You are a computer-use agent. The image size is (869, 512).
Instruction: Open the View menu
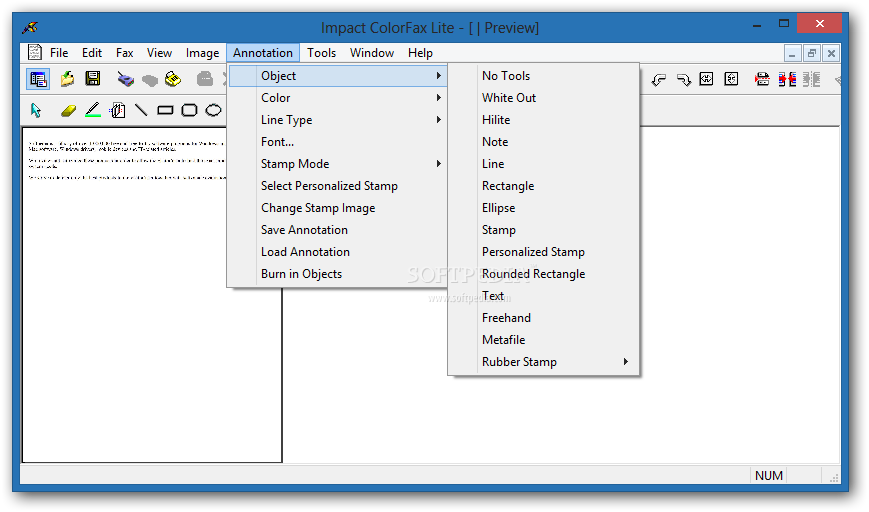pos(159,53)
